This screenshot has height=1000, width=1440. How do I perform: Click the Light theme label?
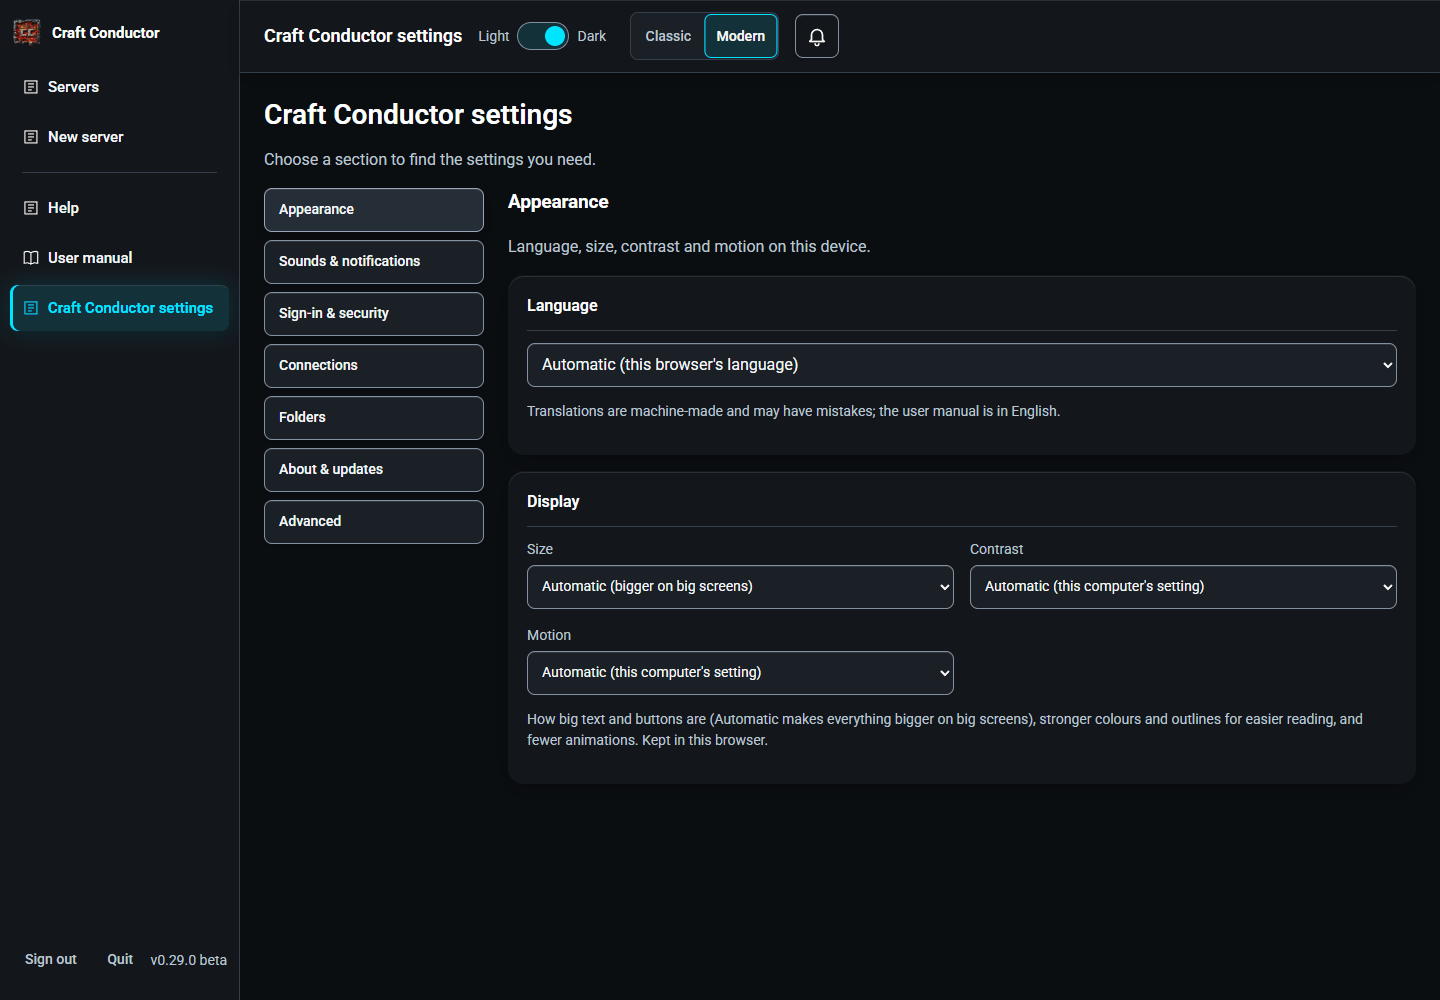494,36
